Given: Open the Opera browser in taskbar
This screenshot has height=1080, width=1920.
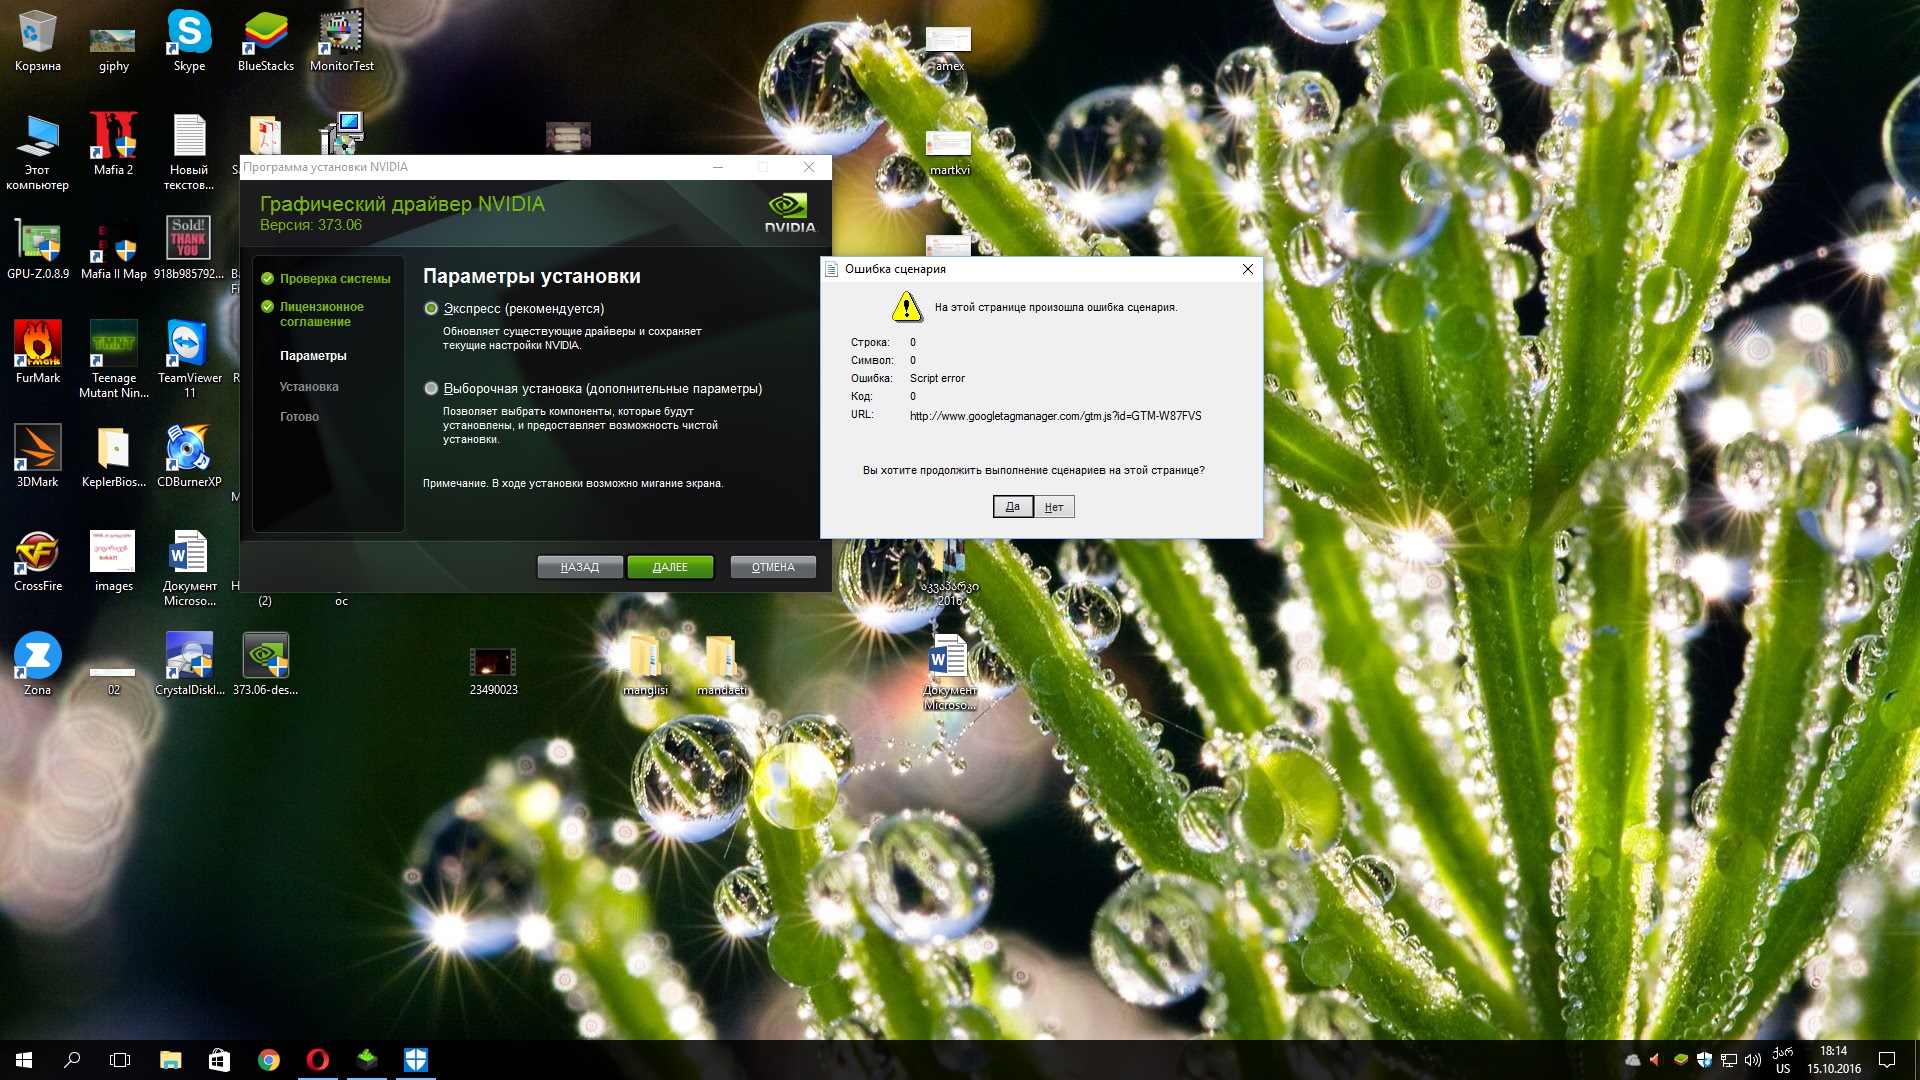Looking at the screenshot, I should tap(318, 1060).
